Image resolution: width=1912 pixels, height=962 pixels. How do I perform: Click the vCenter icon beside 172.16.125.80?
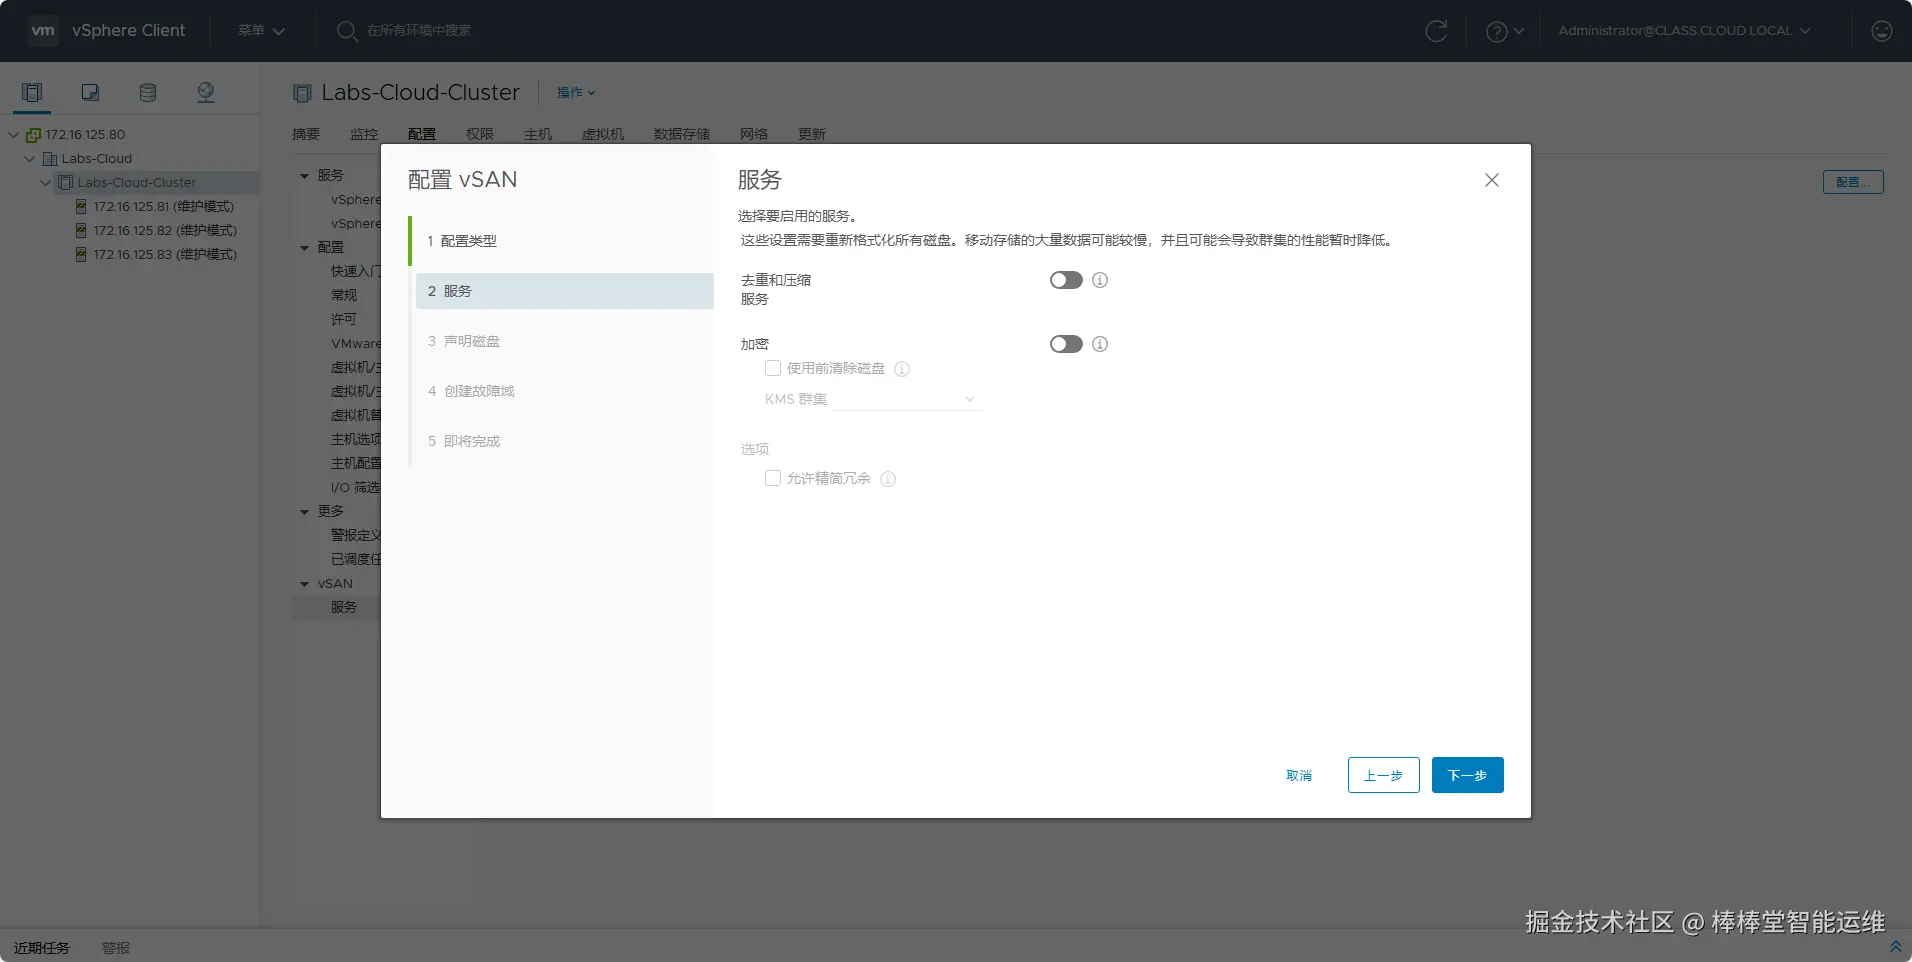(x=33, y=135)
